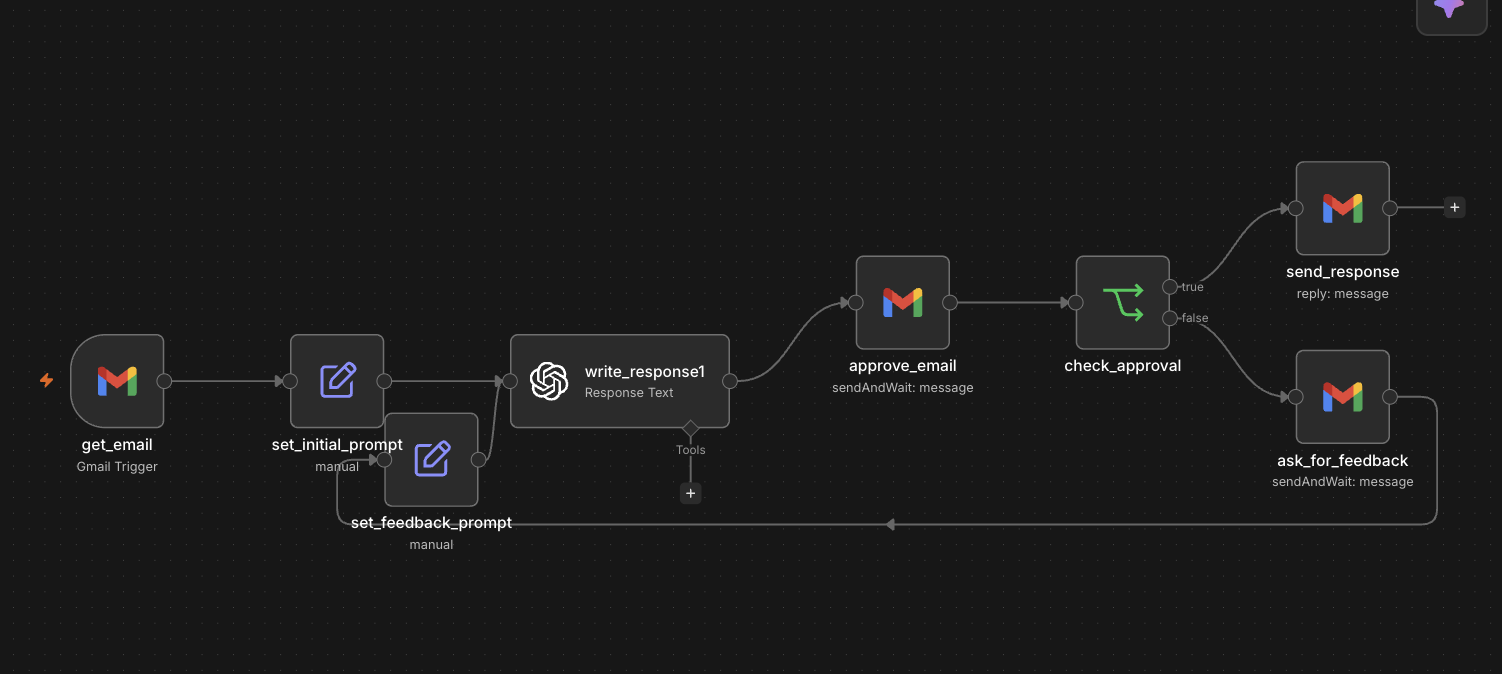
Task: Click the set_initial_prompt output connector
Action: [384, 381]
